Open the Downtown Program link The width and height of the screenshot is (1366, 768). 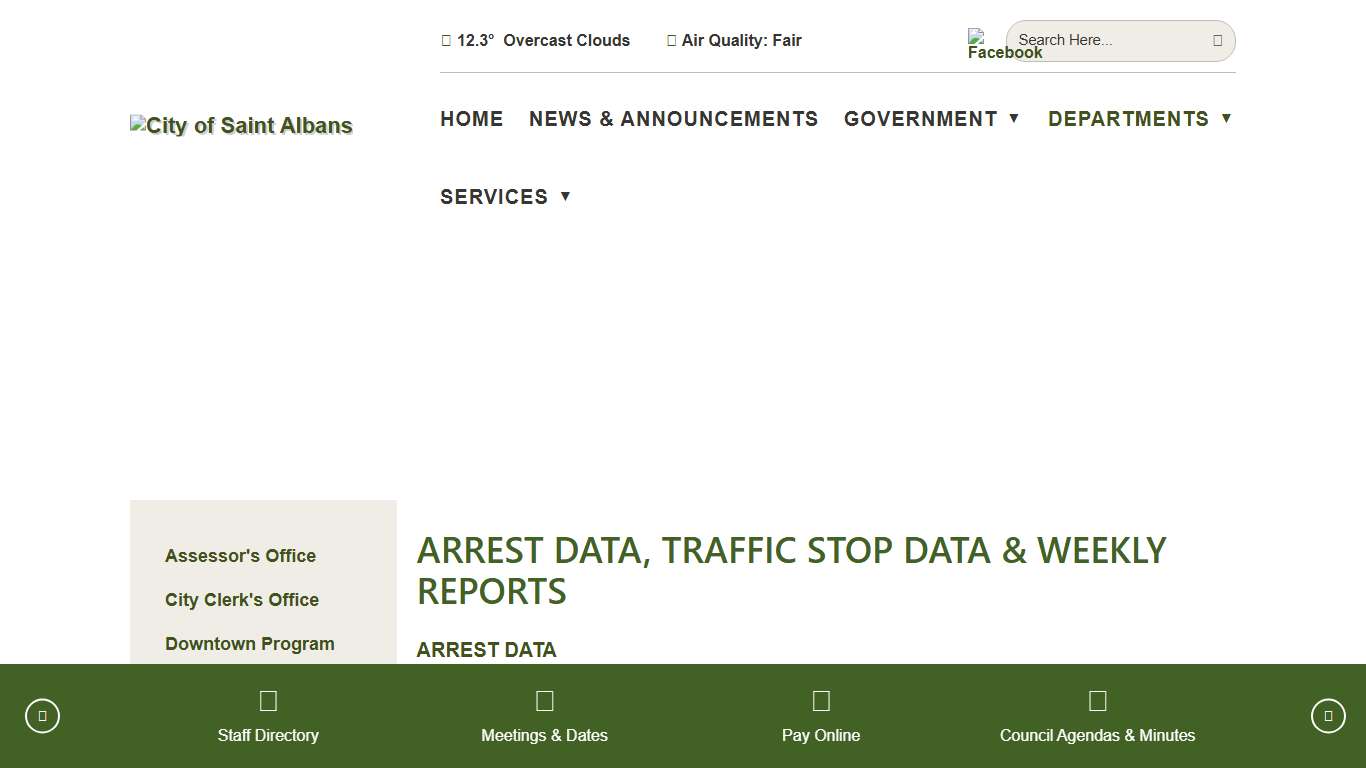[249, 643]
